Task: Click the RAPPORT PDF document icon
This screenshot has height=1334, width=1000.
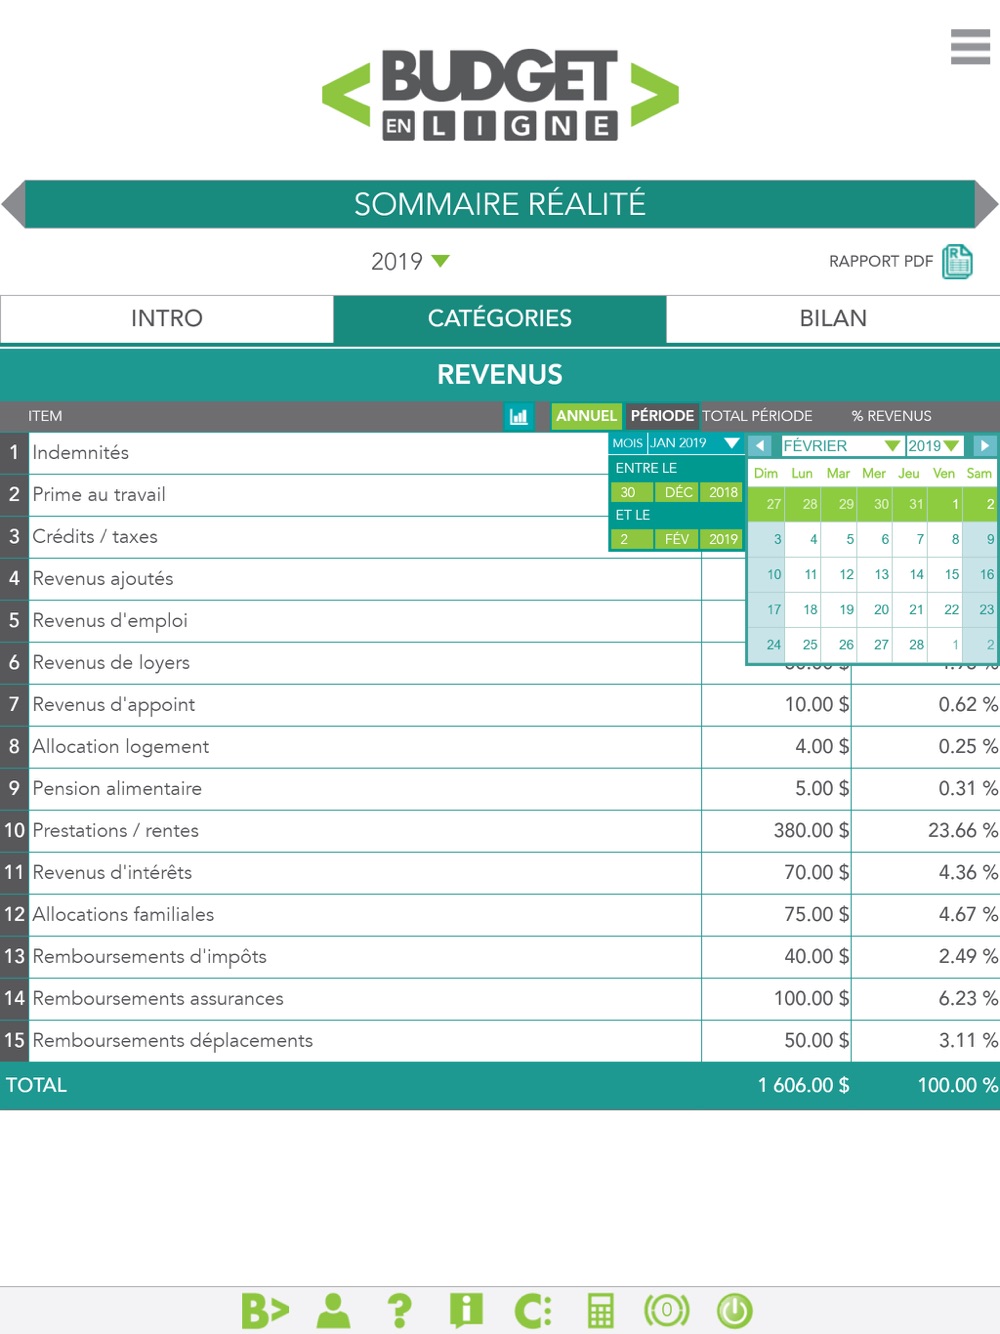Action: (956, 262)
